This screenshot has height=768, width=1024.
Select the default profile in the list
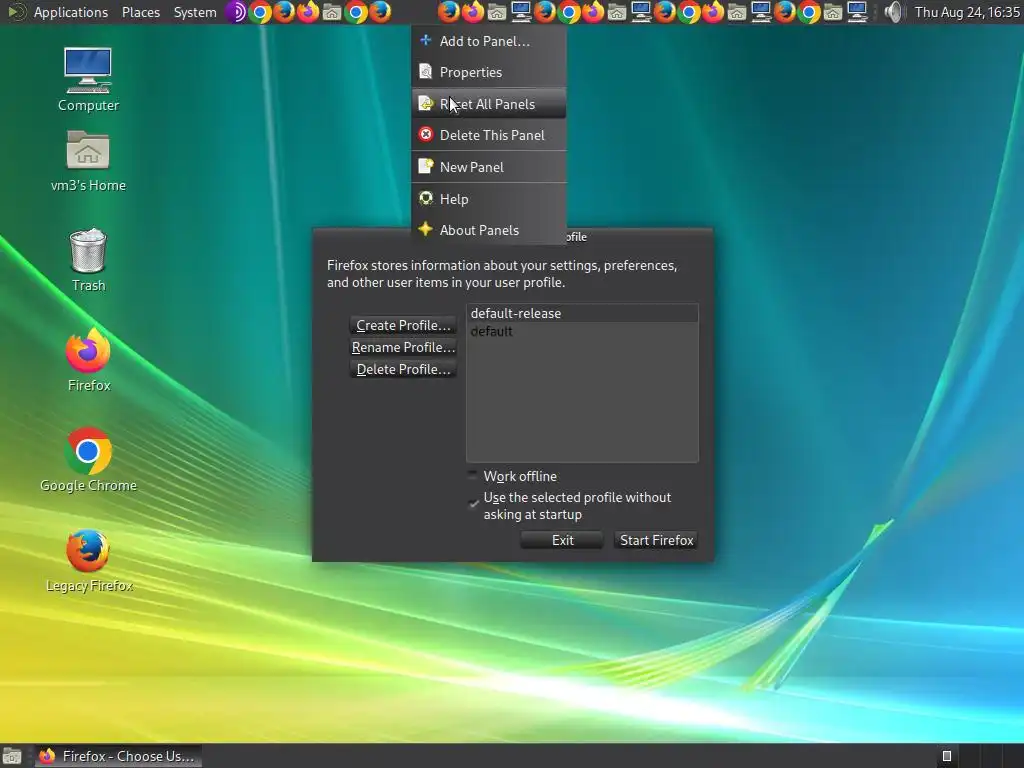coord(582,331)
